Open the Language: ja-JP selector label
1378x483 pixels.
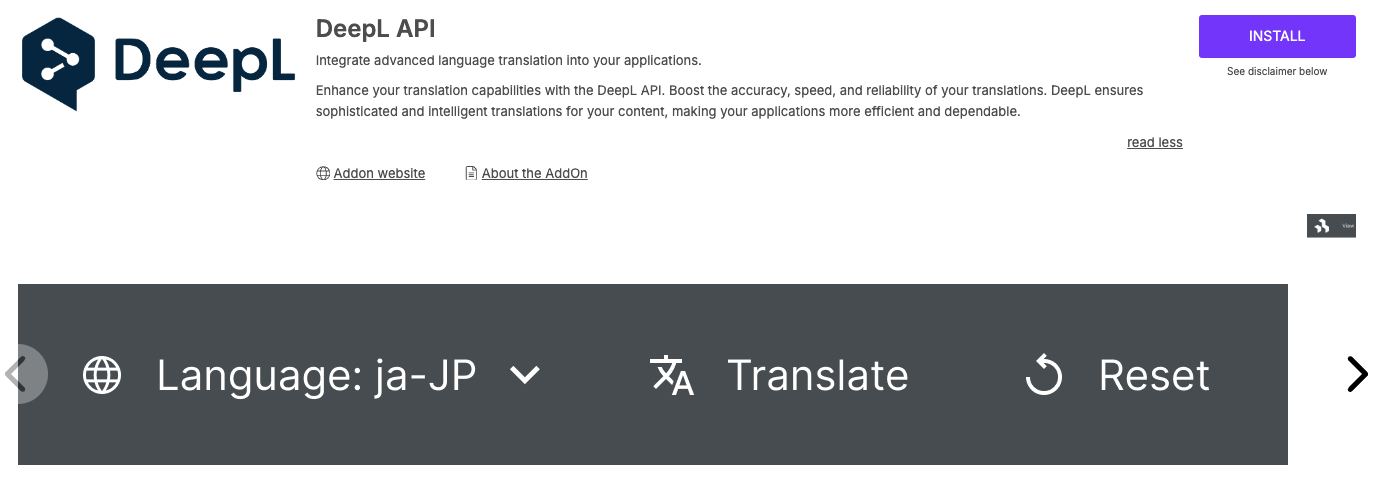tap(316, 375)
